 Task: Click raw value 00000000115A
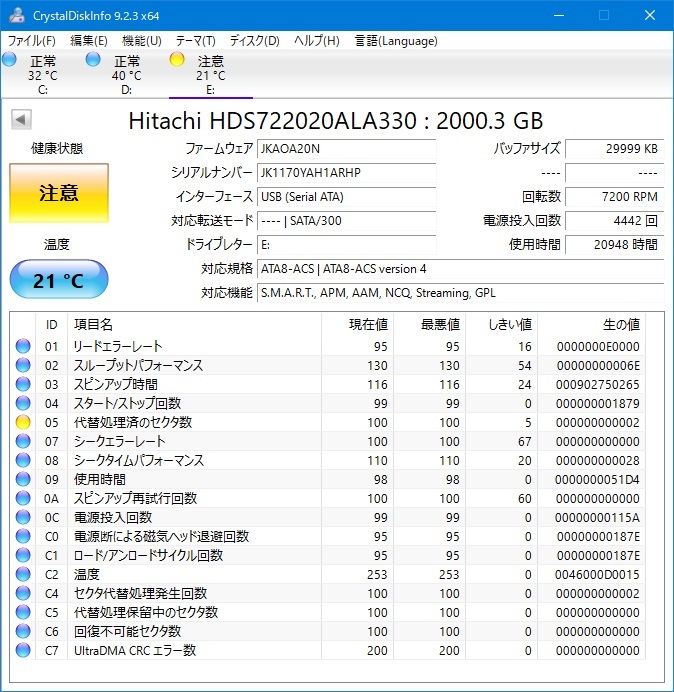(x=597, y=517)
